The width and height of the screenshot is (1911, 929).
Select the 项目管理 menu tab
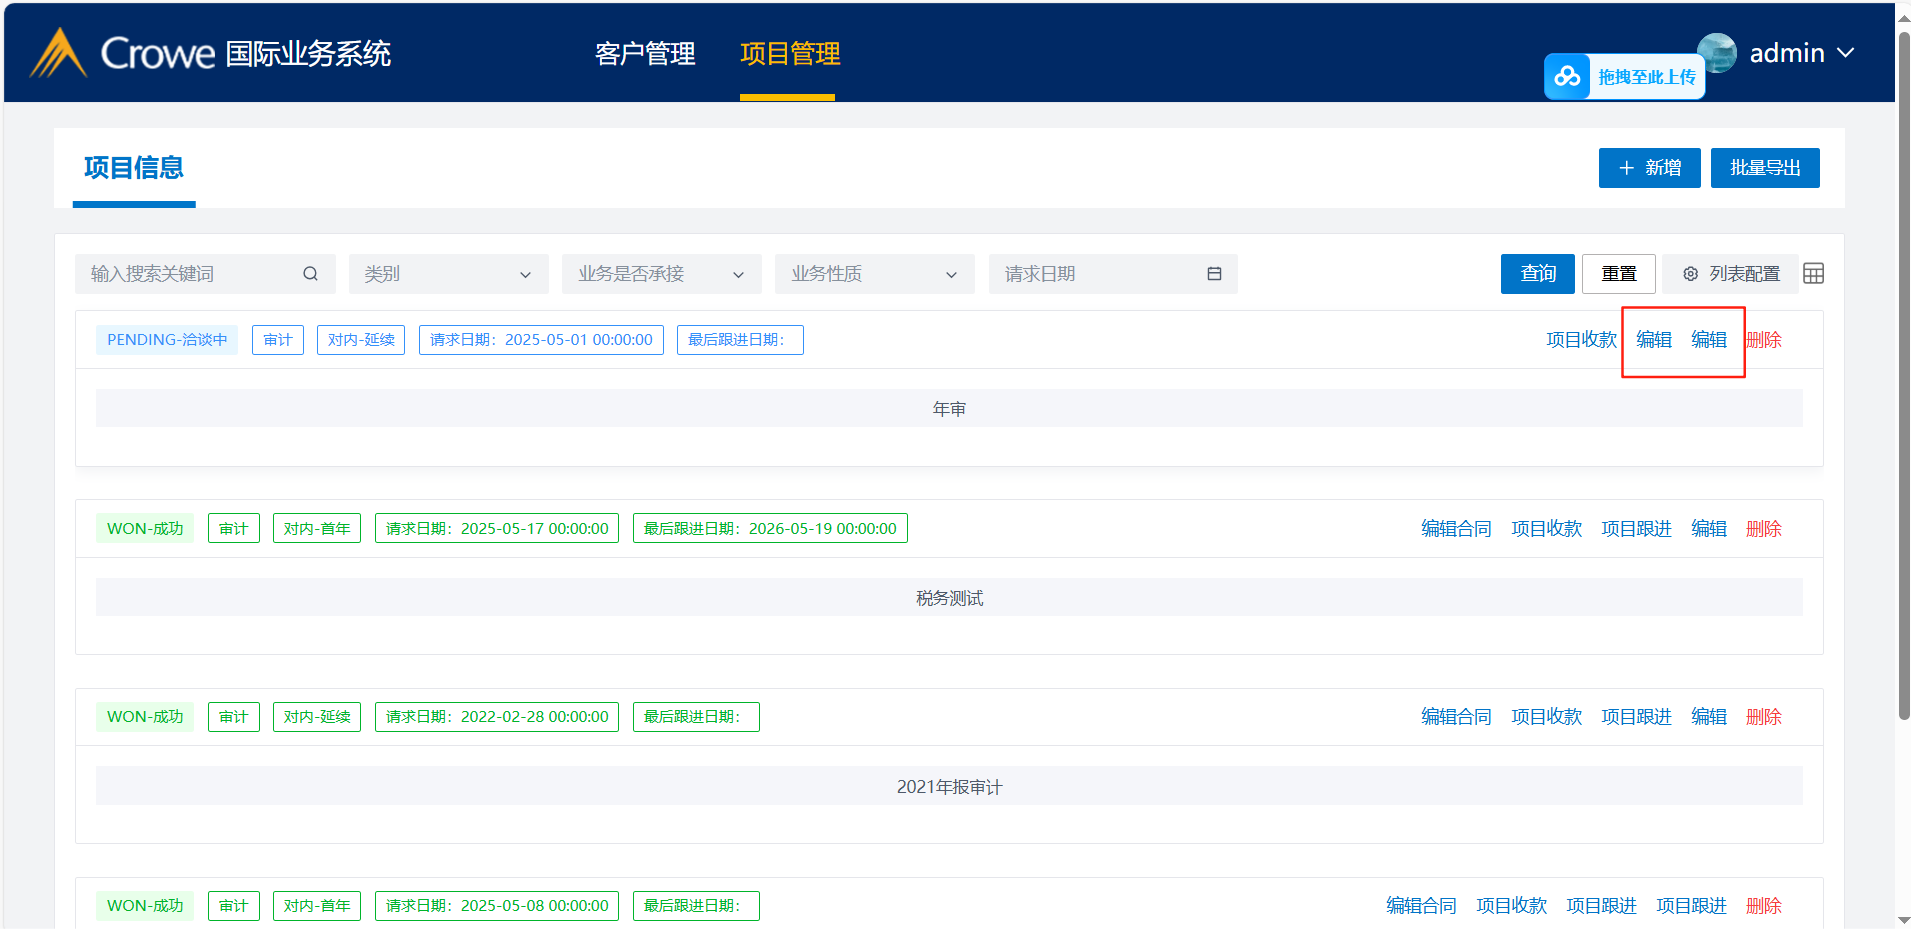click(x=789, y=54)
